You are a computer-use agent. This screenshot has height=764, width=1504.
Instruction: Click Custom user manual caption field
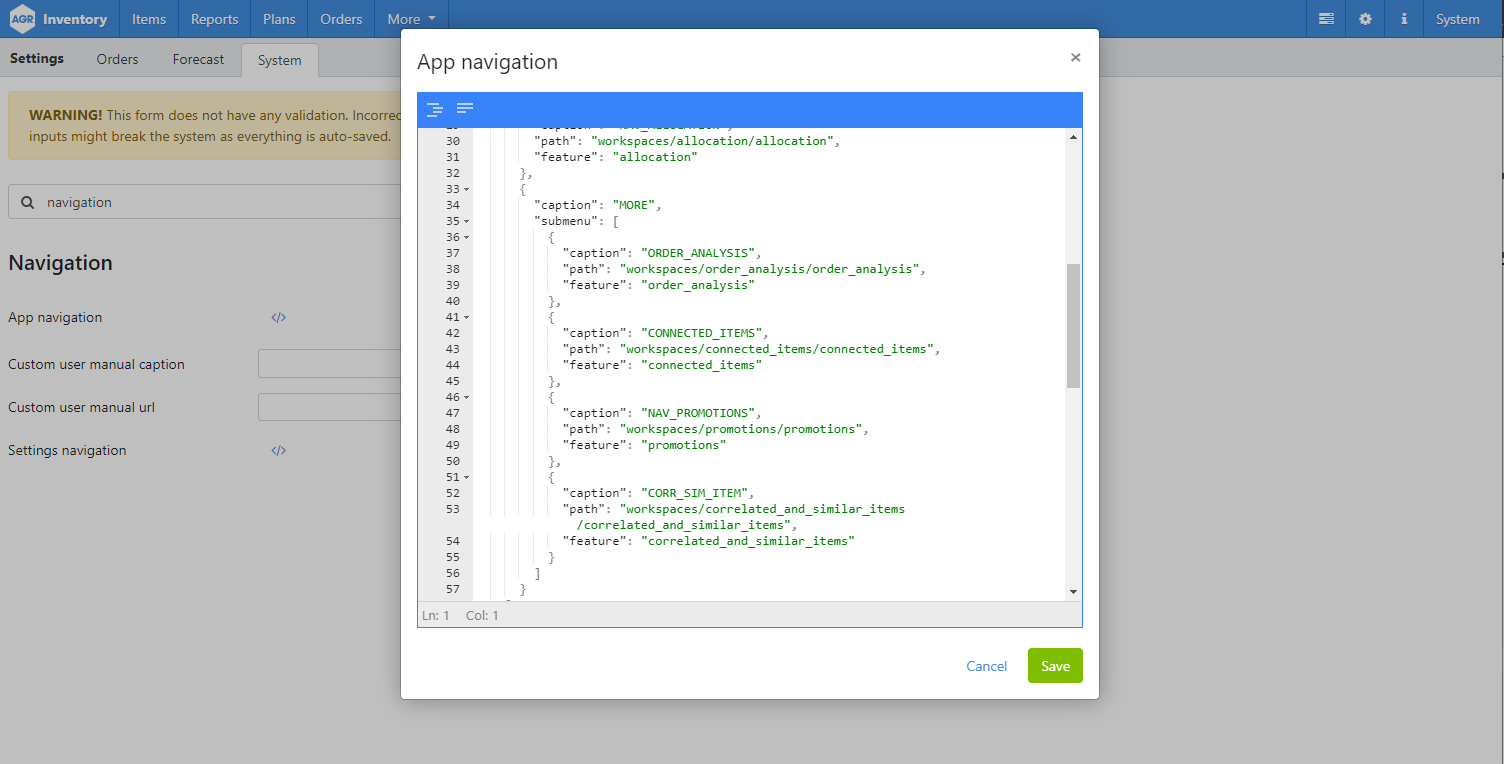tap(329, 364)
